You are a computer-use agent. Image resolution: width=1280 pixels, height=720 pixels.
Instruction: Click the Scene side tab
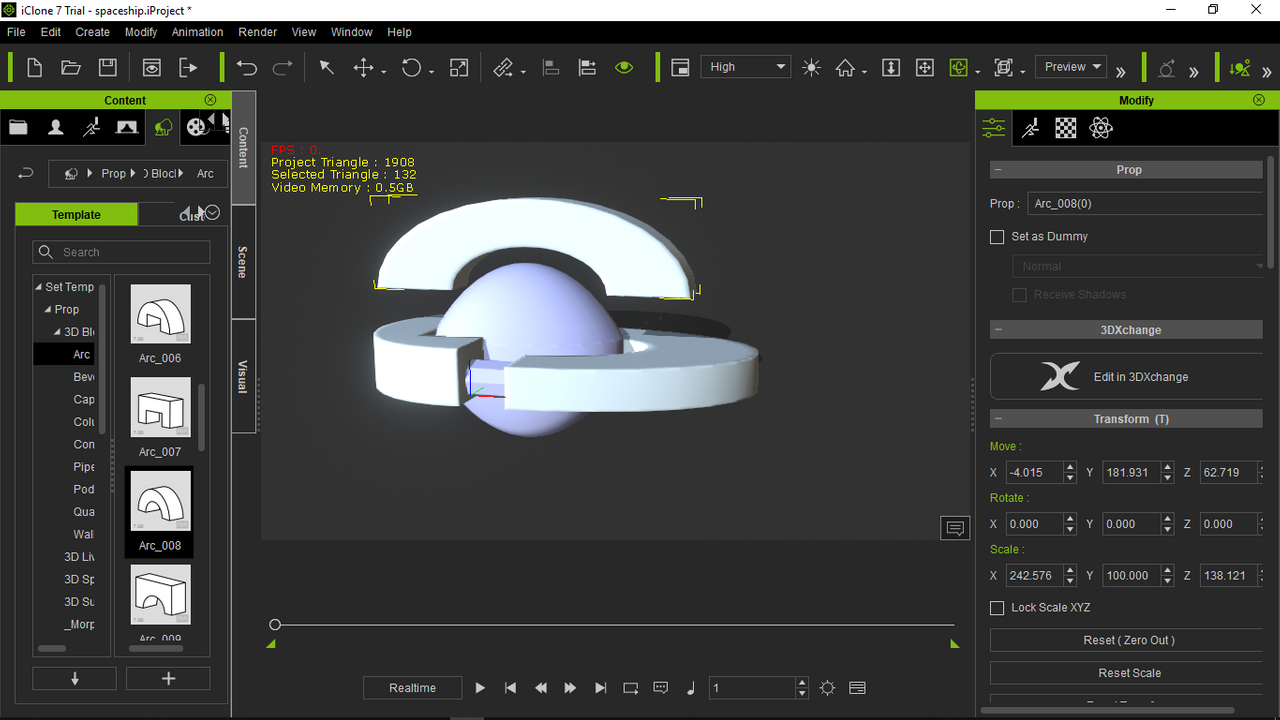[x=243, y=262]
